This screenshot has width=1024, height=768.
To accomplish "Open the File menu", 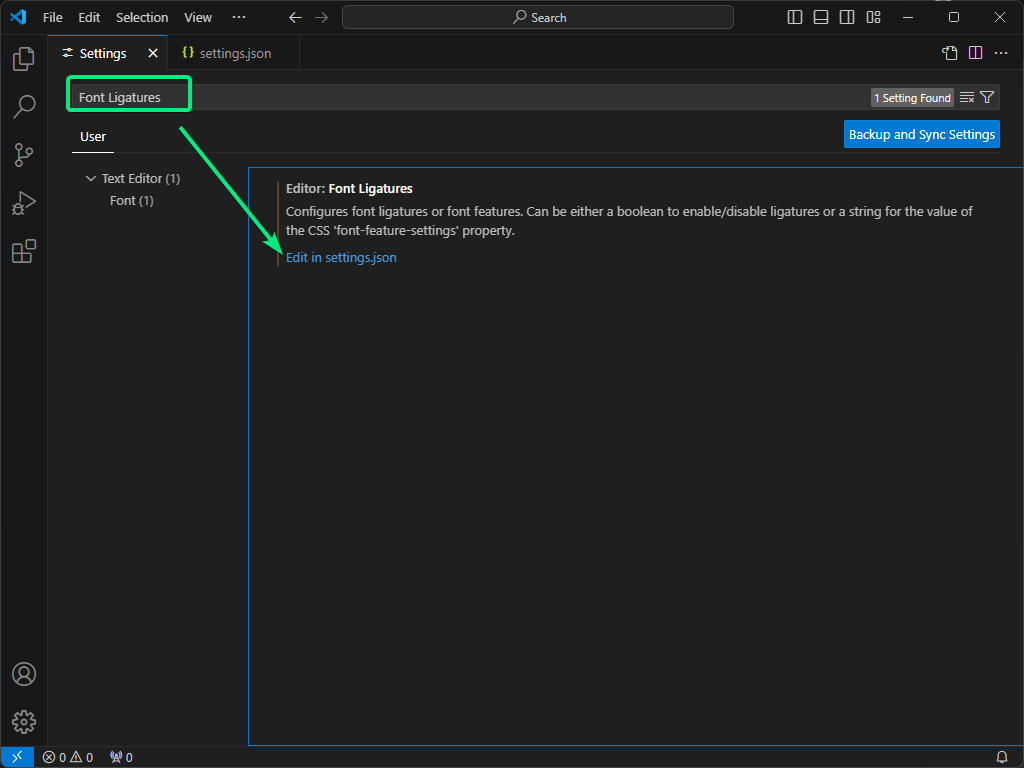I will [x=53, y=18].
